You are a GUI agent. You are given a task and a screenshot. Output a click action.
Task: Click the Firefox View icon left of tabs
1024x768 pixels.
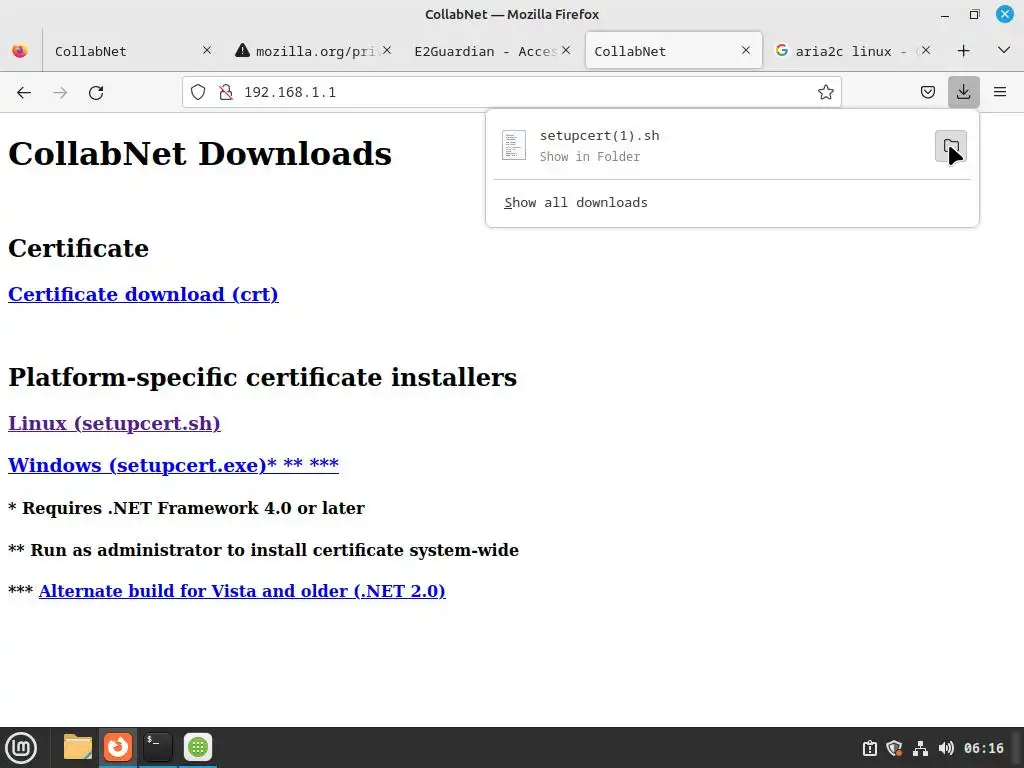(x=20, y=51)
